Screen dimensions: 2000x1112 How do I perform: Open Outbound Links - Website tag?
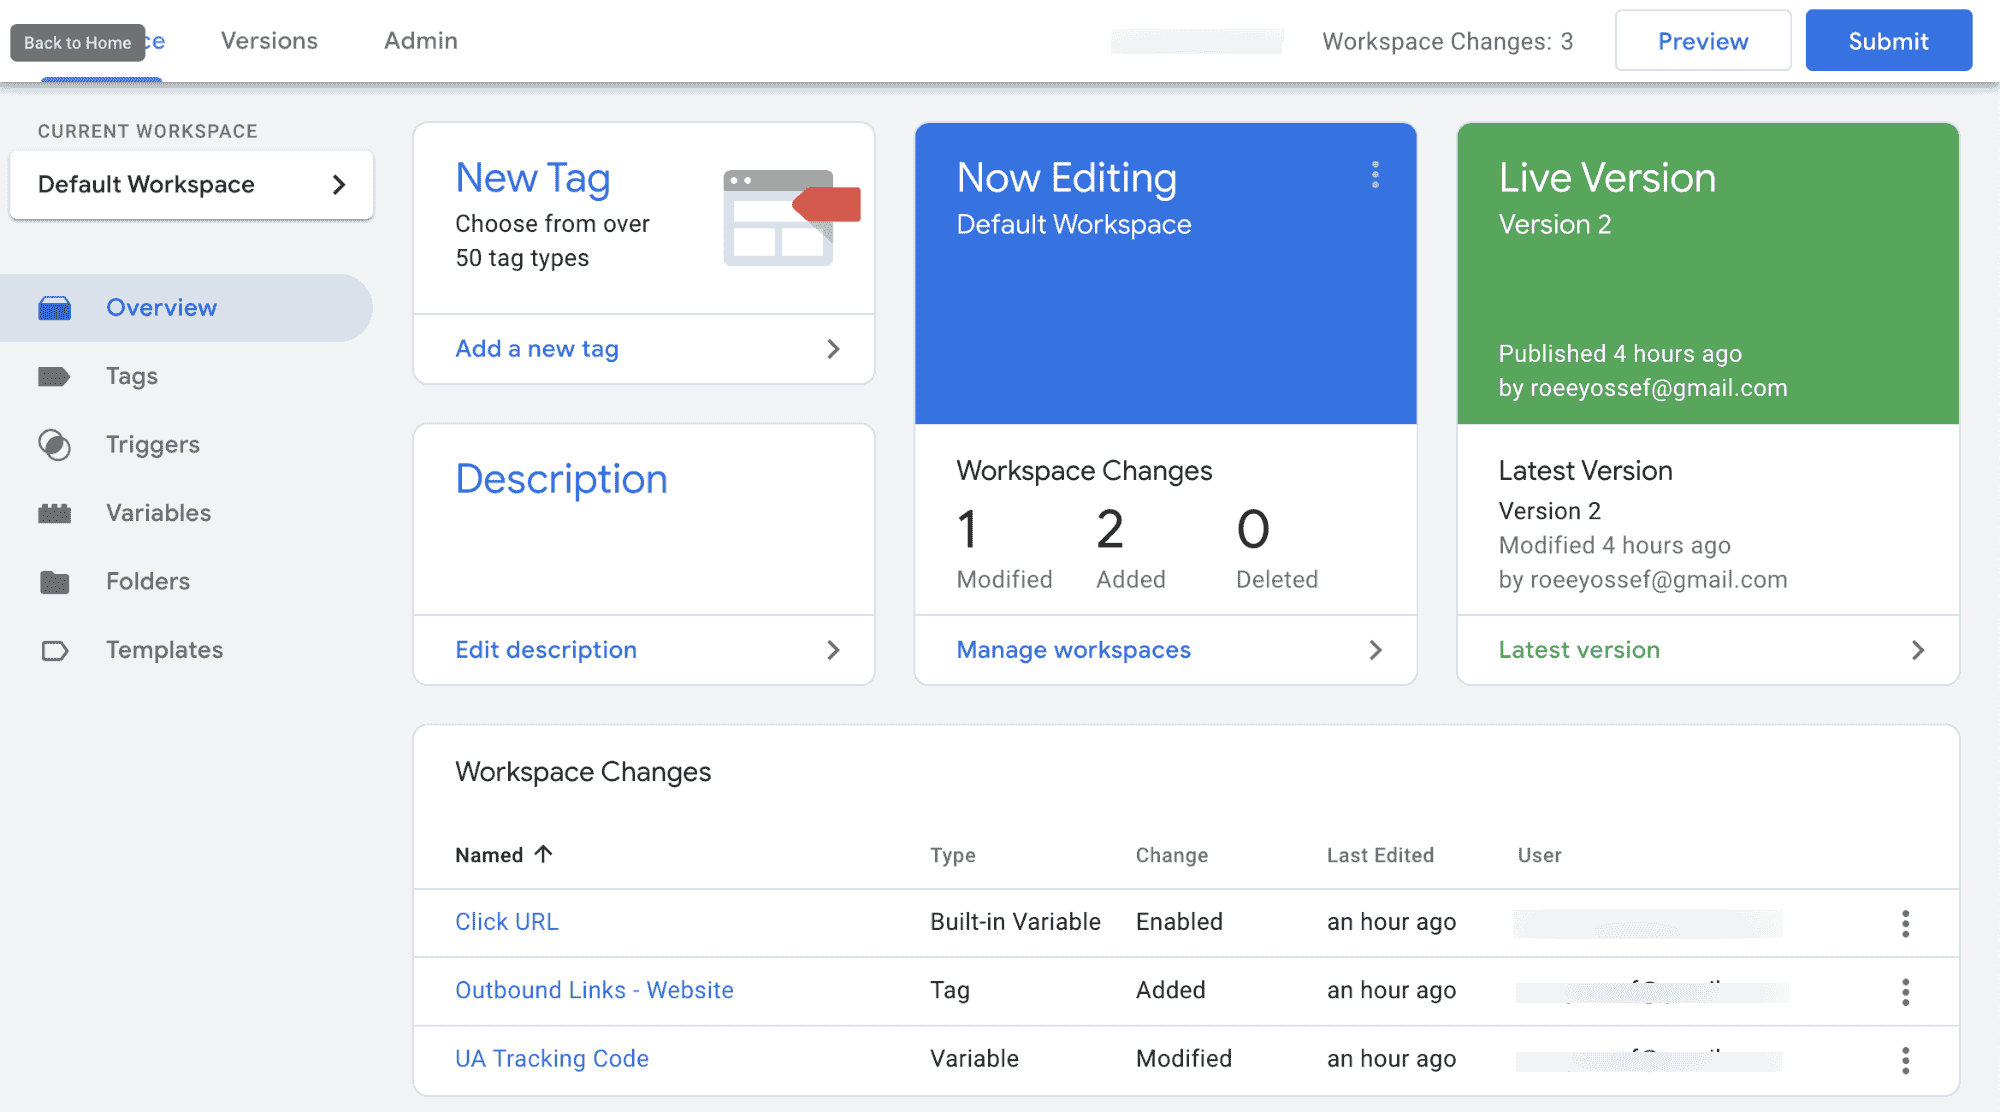[594, 990]
